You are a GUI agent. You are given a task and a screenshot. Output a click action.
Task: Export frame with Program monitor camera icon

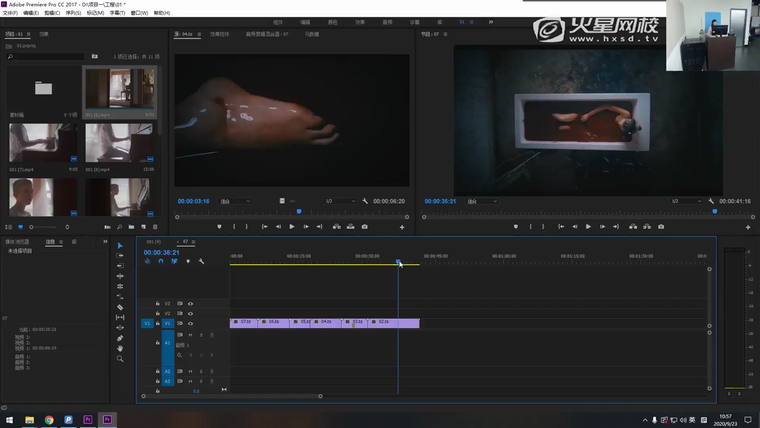(661, 227)
